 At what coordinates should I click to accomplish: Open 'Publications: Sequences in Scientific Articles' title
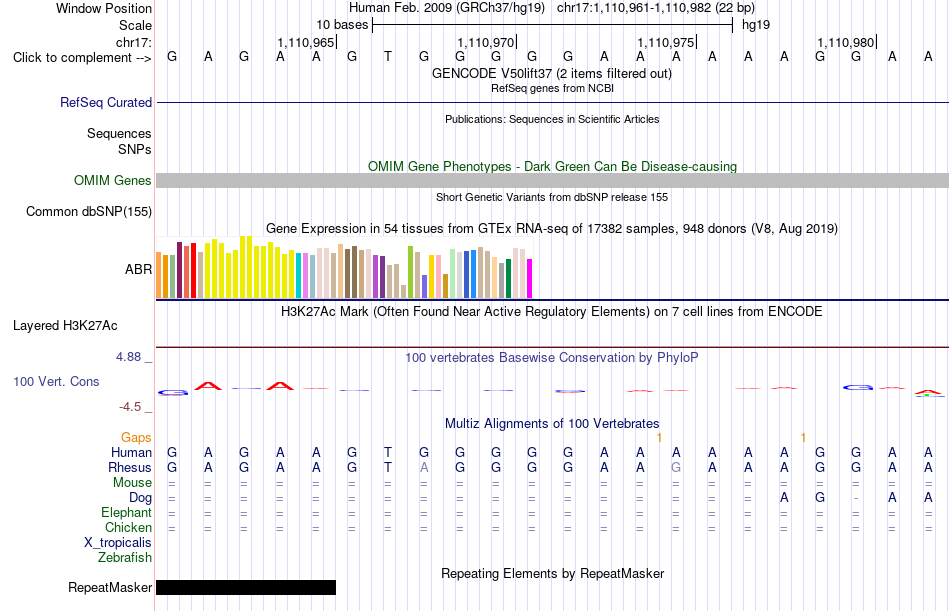pos(552,119)
